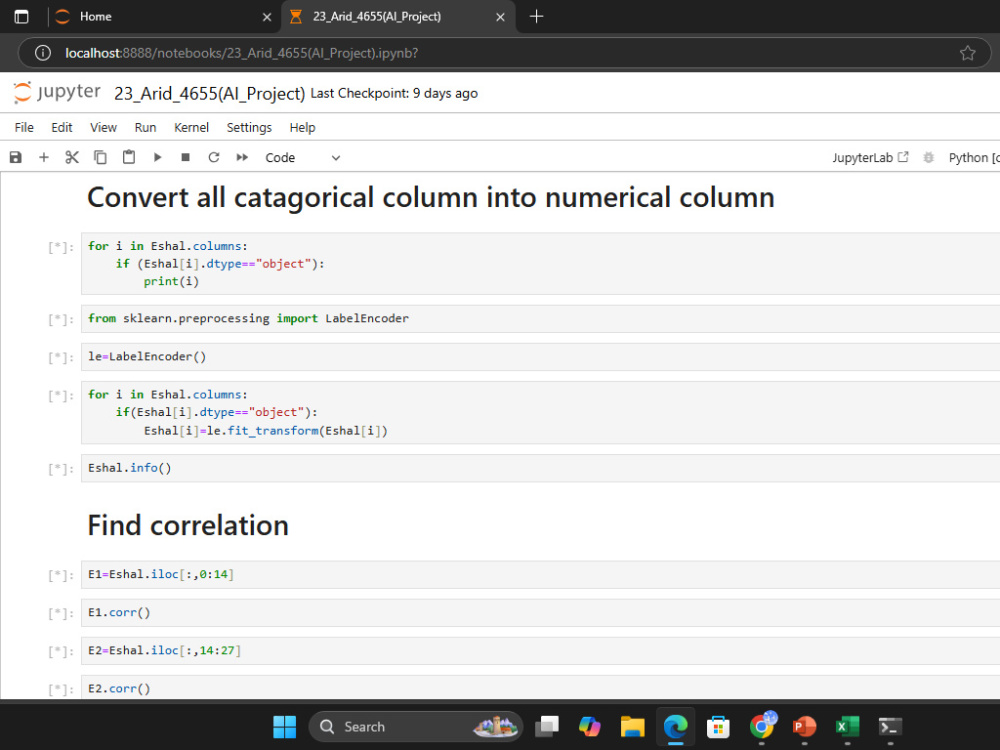Open the Terminal from taskbar
The height and width of the screenshot is (750, 1000).
890,726
